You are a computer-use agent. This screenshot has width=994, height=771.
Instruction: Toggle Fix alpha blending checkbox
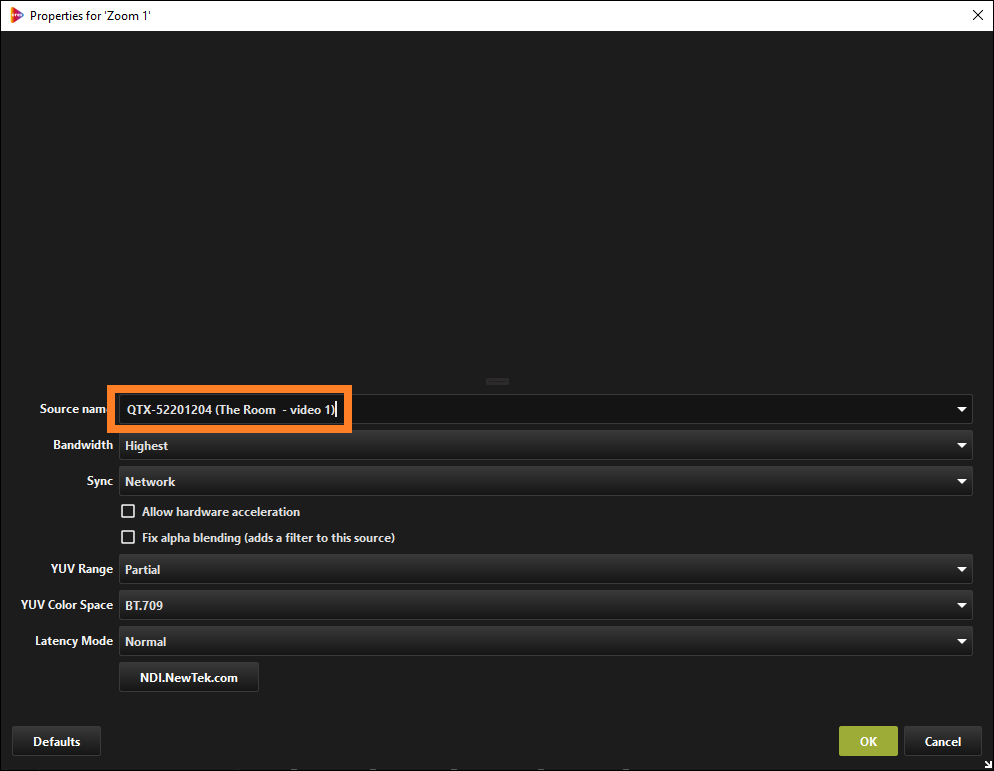tap(128, 537)
